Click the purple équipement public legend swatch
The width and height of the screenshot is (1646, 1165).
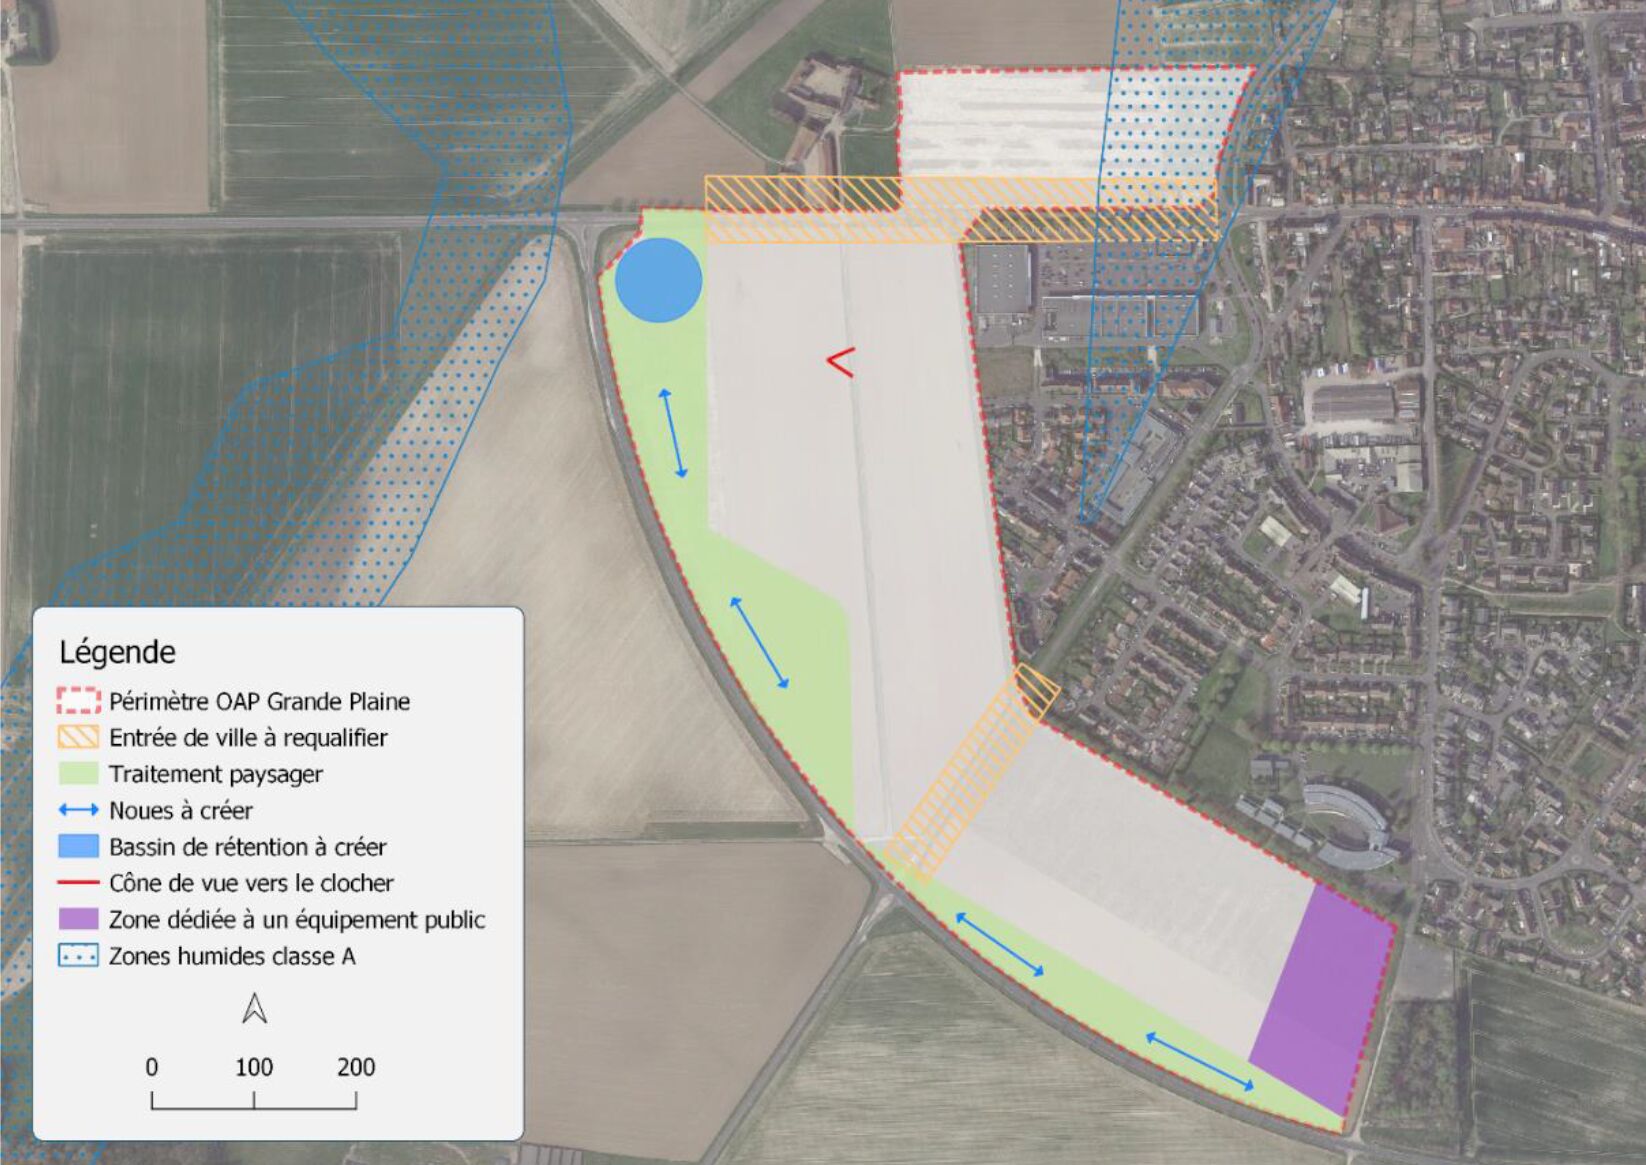[78, 919]
